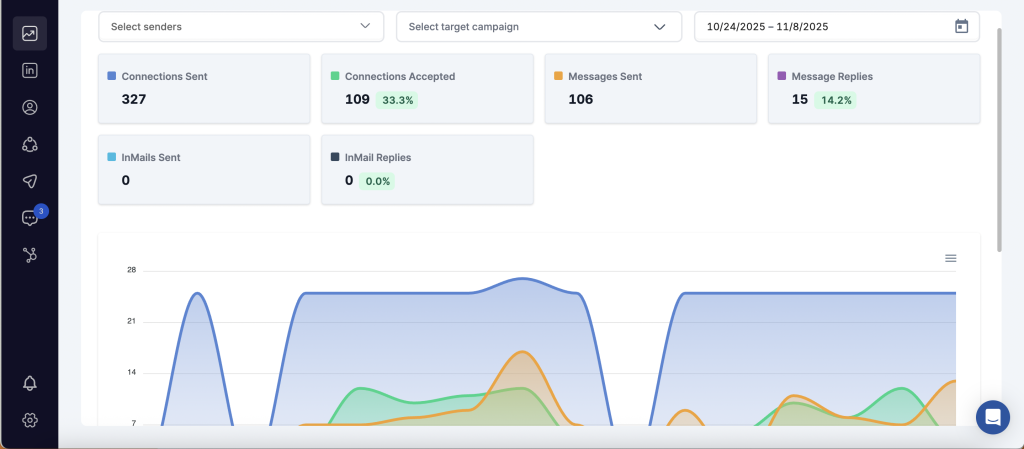Screen dimensions: 1024x449
Task: Expand the Select target campaign dropdown
Action: click(x=538, y=27)
